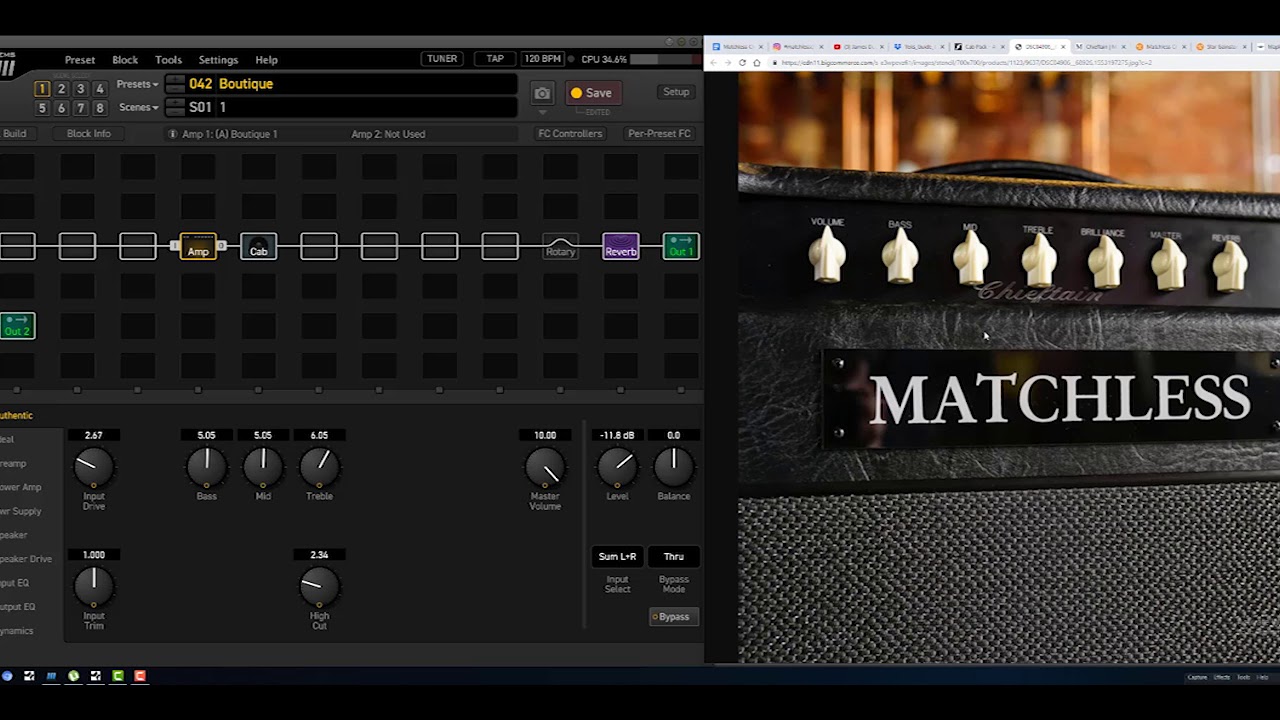The height and width of the screenshot is (720, 1280).
Task: Open the Tools menu
Action: click(x=168, y=60)
